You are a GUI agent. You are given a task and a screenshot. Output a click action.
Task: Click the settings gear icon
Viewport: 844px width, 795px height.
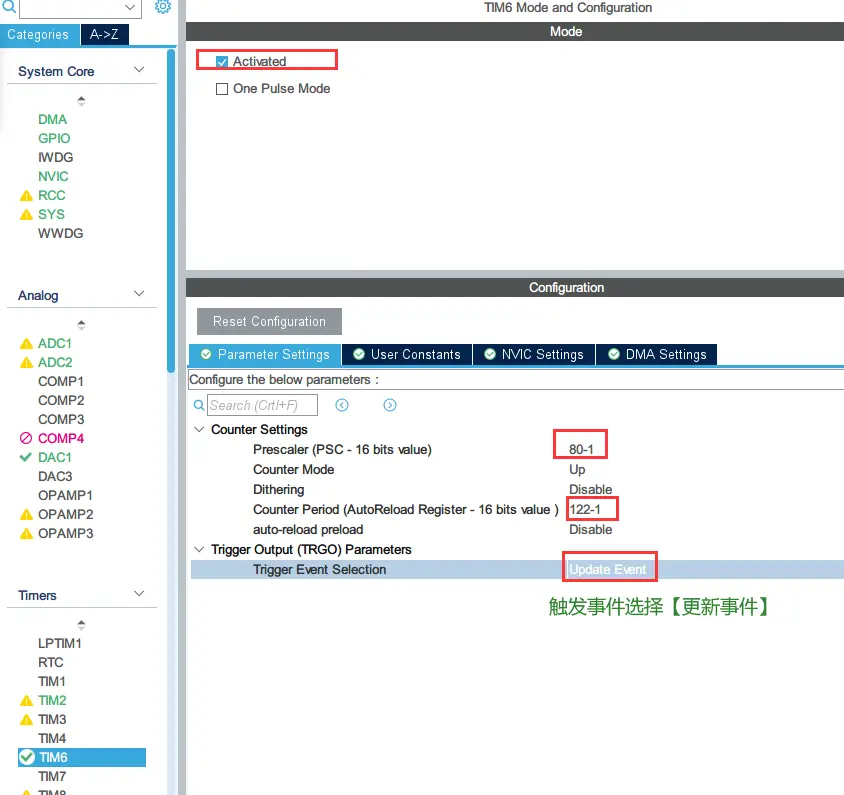(x=162, y=7)
